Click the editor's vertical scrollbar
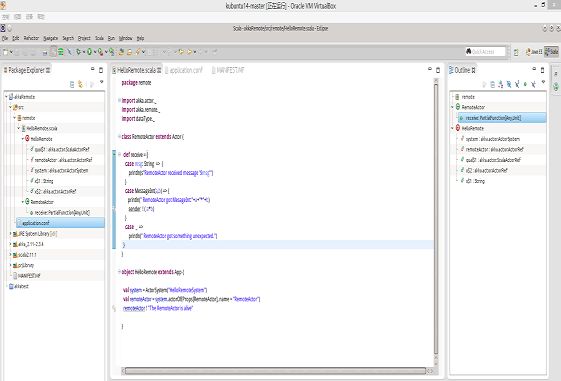The width and height of the screenshot is (561, 381). point(436,218)
